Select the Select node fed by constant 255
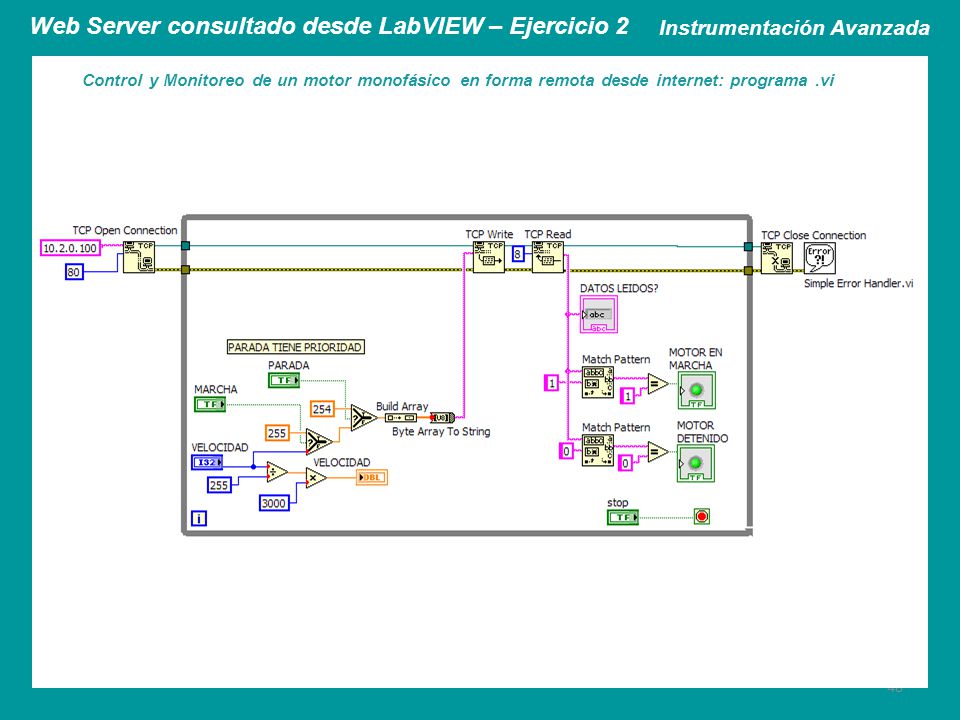Screen dimensions: 960x720 pyautogui.click(x=318, y=441)
